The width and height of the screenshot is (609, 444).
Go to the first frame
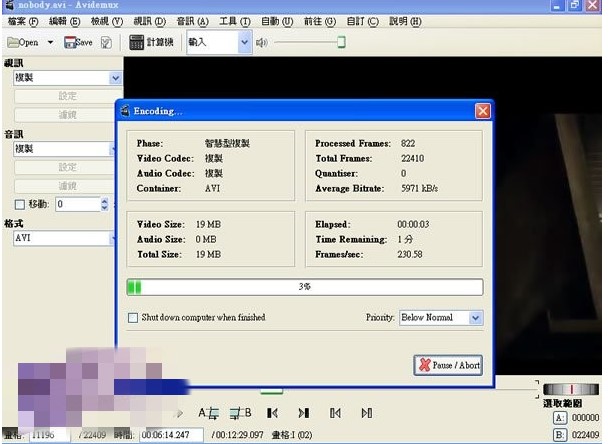click(x=336, y=412)
